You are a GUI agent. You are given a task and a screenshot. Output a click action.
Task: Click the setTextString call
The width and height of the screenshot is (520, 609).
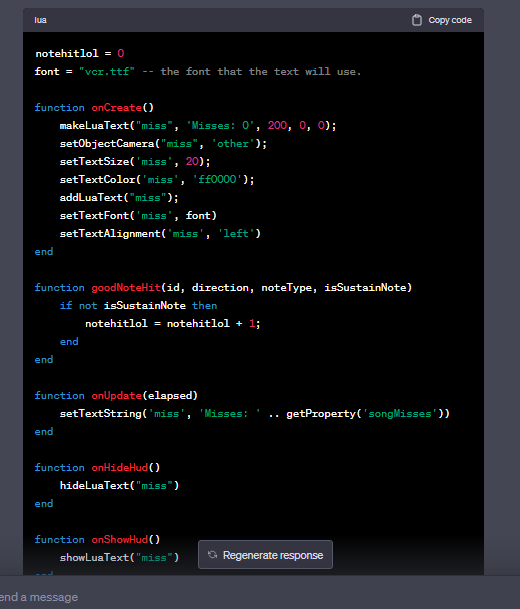click(x=254, y=413)
